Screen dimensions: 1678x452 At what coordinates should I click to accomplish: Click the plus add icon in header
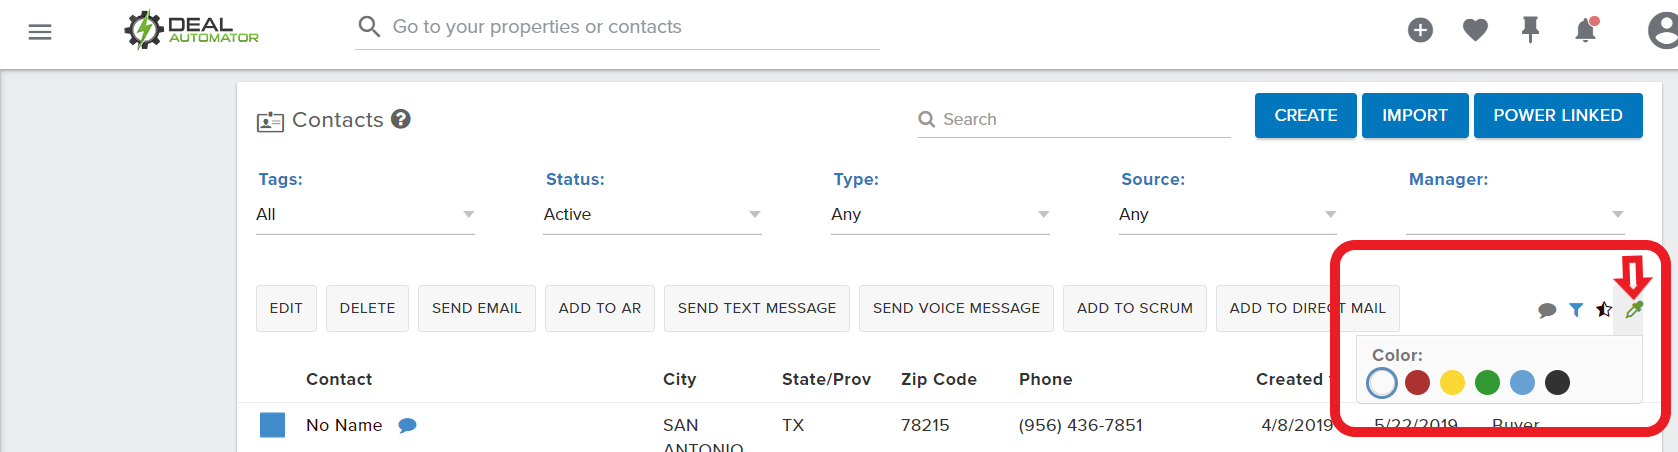(1420, 31)
